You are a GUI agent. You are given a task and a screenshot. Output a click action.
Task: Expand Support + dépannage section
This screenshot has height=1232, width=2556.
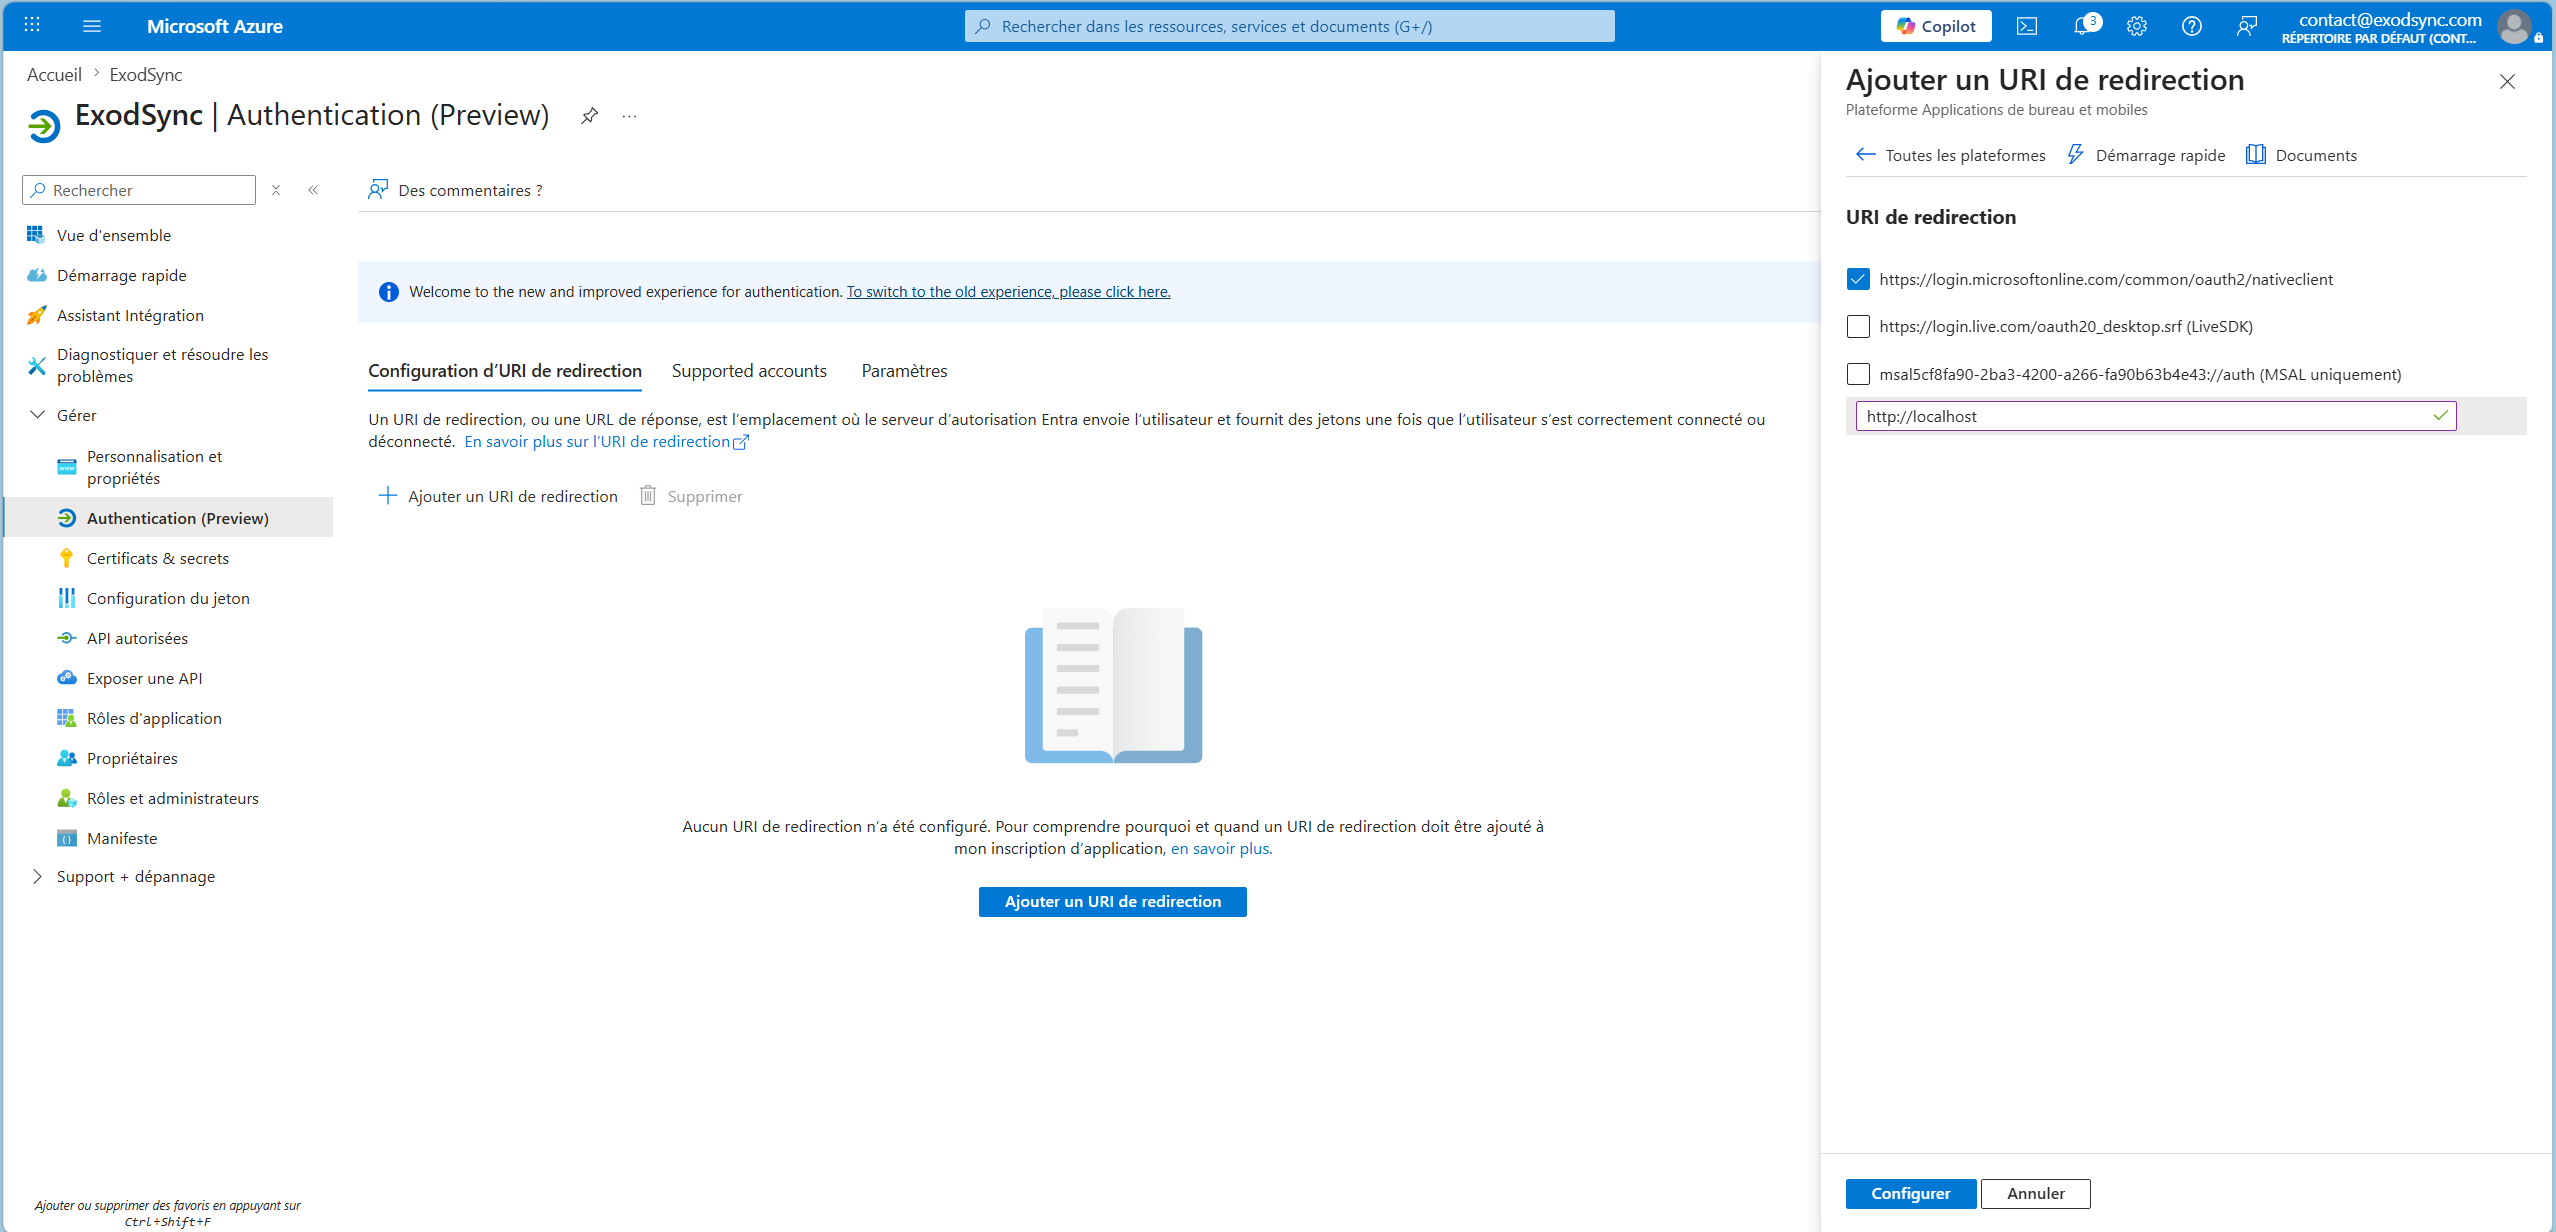tap(37, 876)
